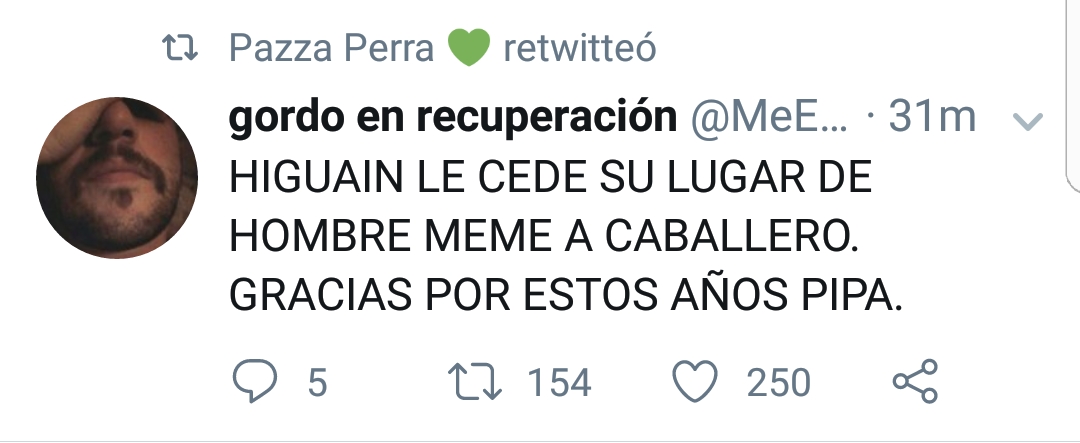The image size is (1080, 443).
Task: Retweet using the arrows icon beside 154
Action: pyautogui.click(x=475, y=382)
